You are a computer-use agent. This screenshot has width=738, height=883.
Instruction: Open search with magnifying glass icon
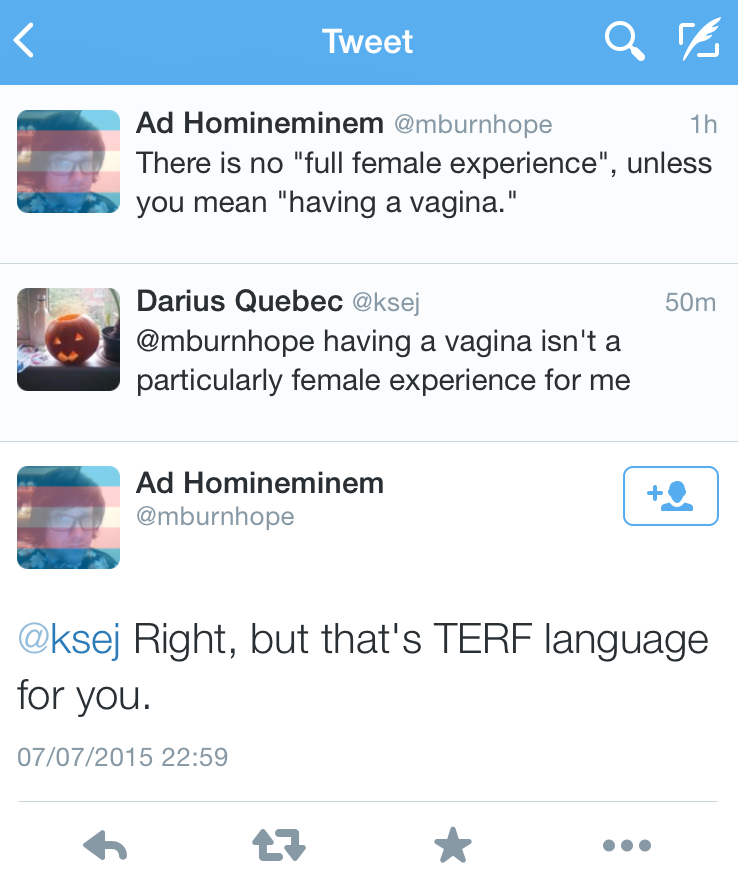coord(624,41)
